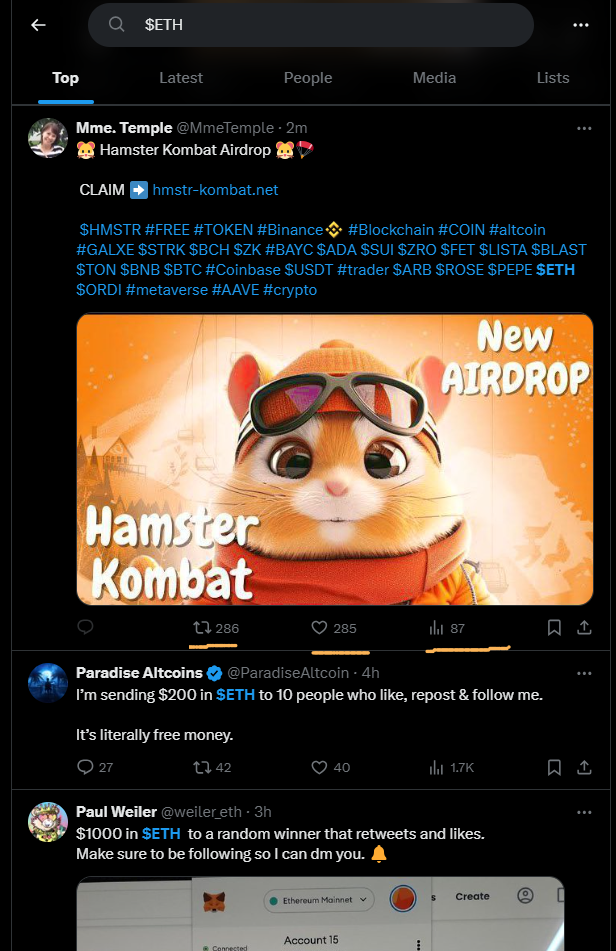Open the reply icon on Mme. Temple's tweet

pos(85,628)
